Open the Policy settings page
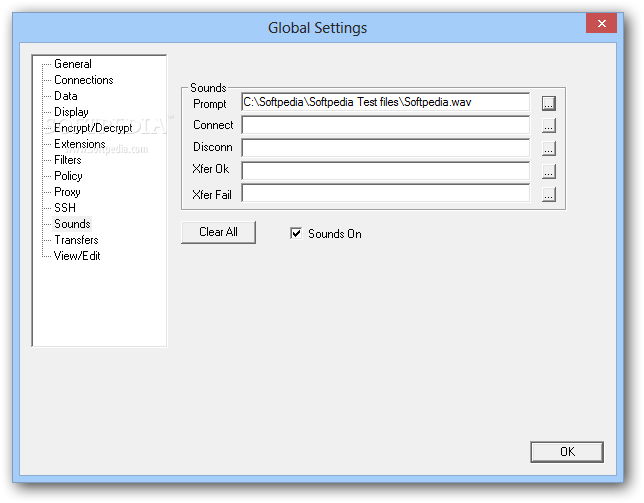Screen dimensions: 644x503 68,176
